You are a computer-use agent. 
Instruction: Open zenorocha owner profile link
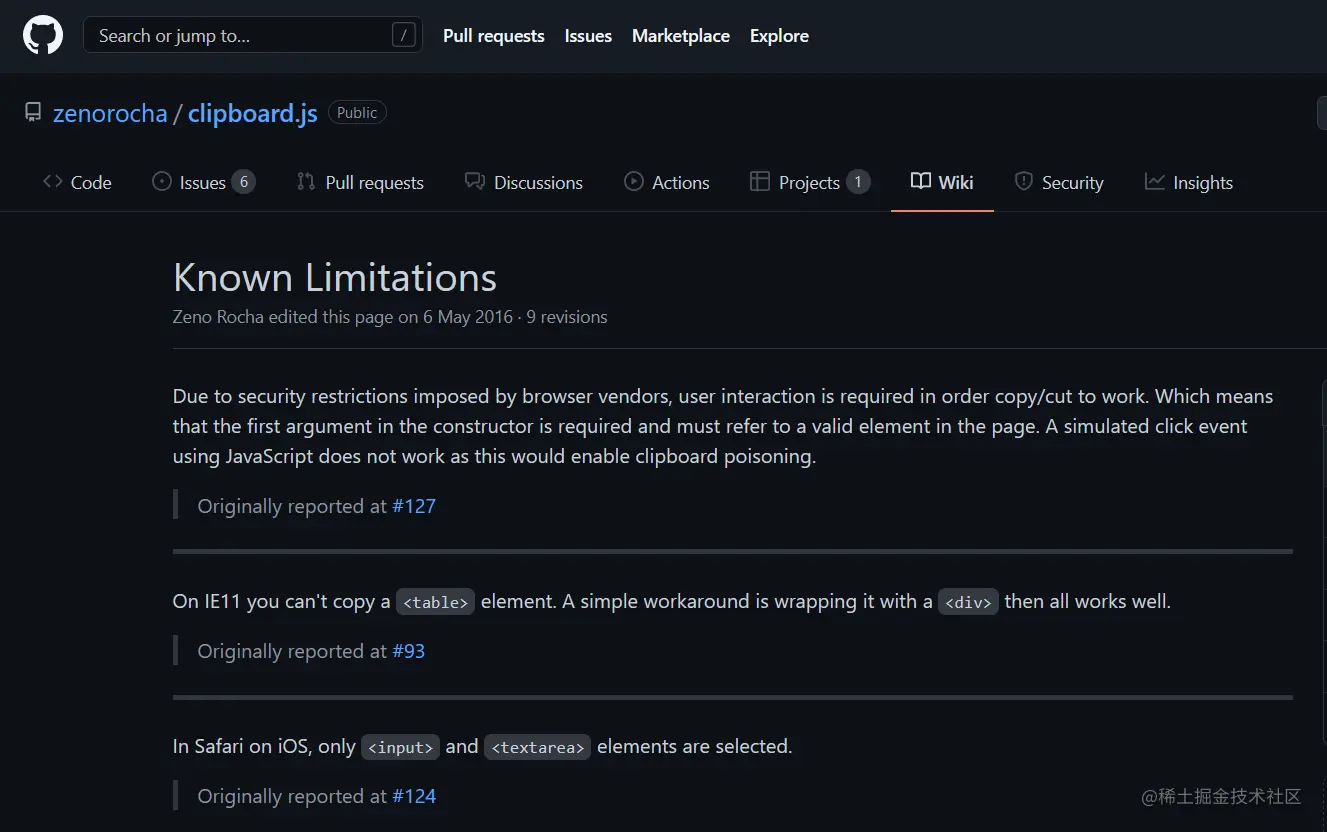coord(110,113)
